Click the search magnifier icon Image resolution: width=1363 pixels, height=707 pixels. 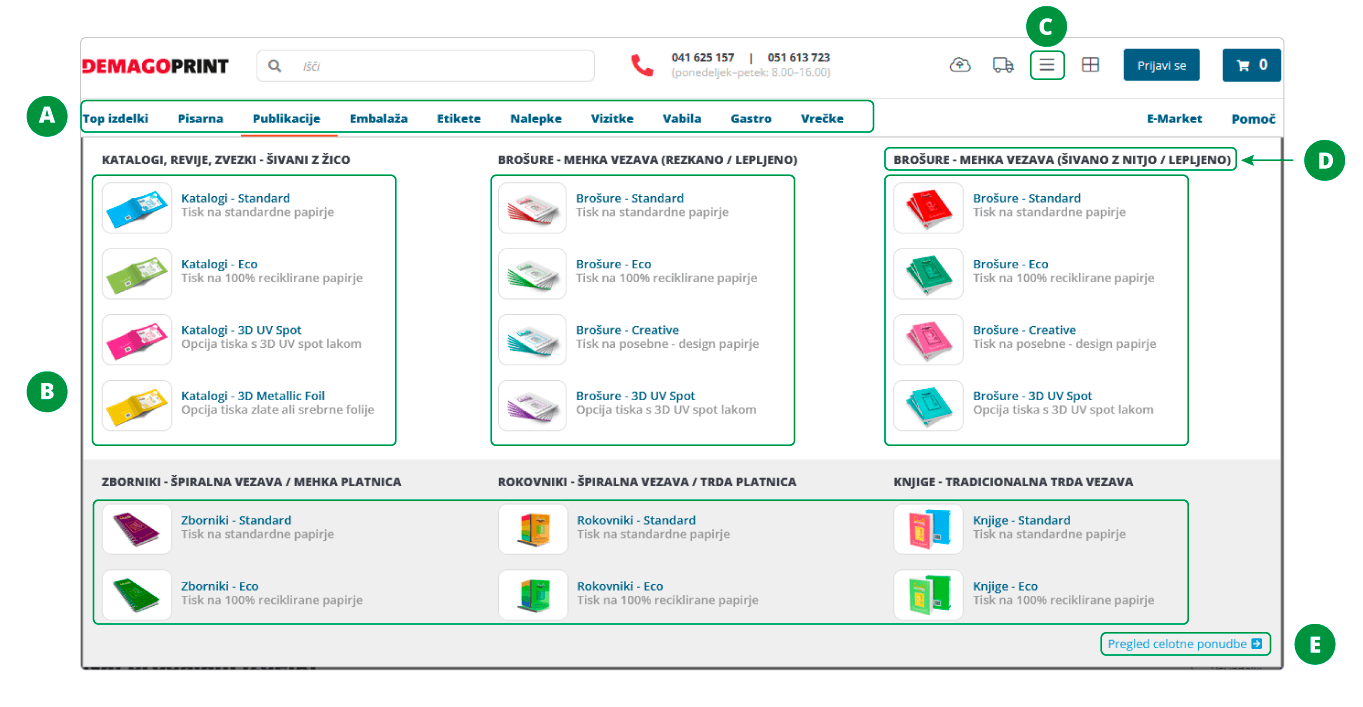[x=275, y=66]
